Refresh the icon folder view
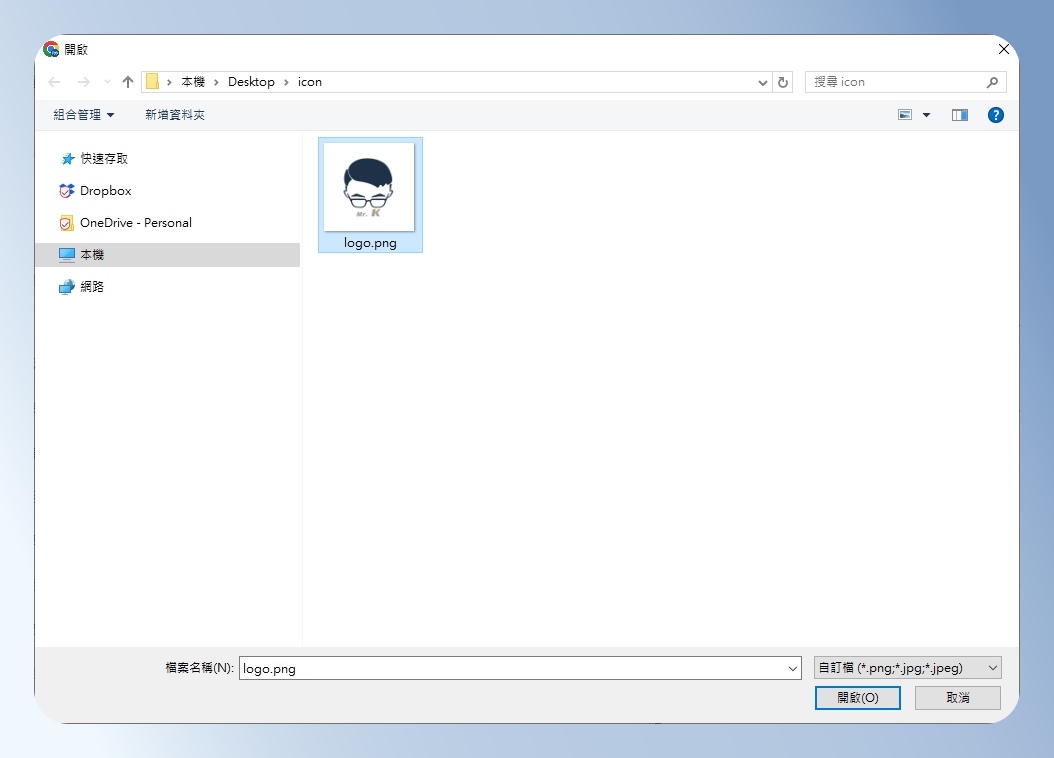 click(x=782, y=82)
